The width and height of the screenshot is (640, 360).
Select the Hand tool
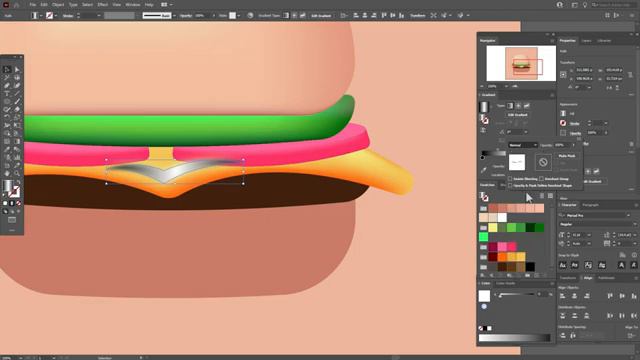coord(7,173)
